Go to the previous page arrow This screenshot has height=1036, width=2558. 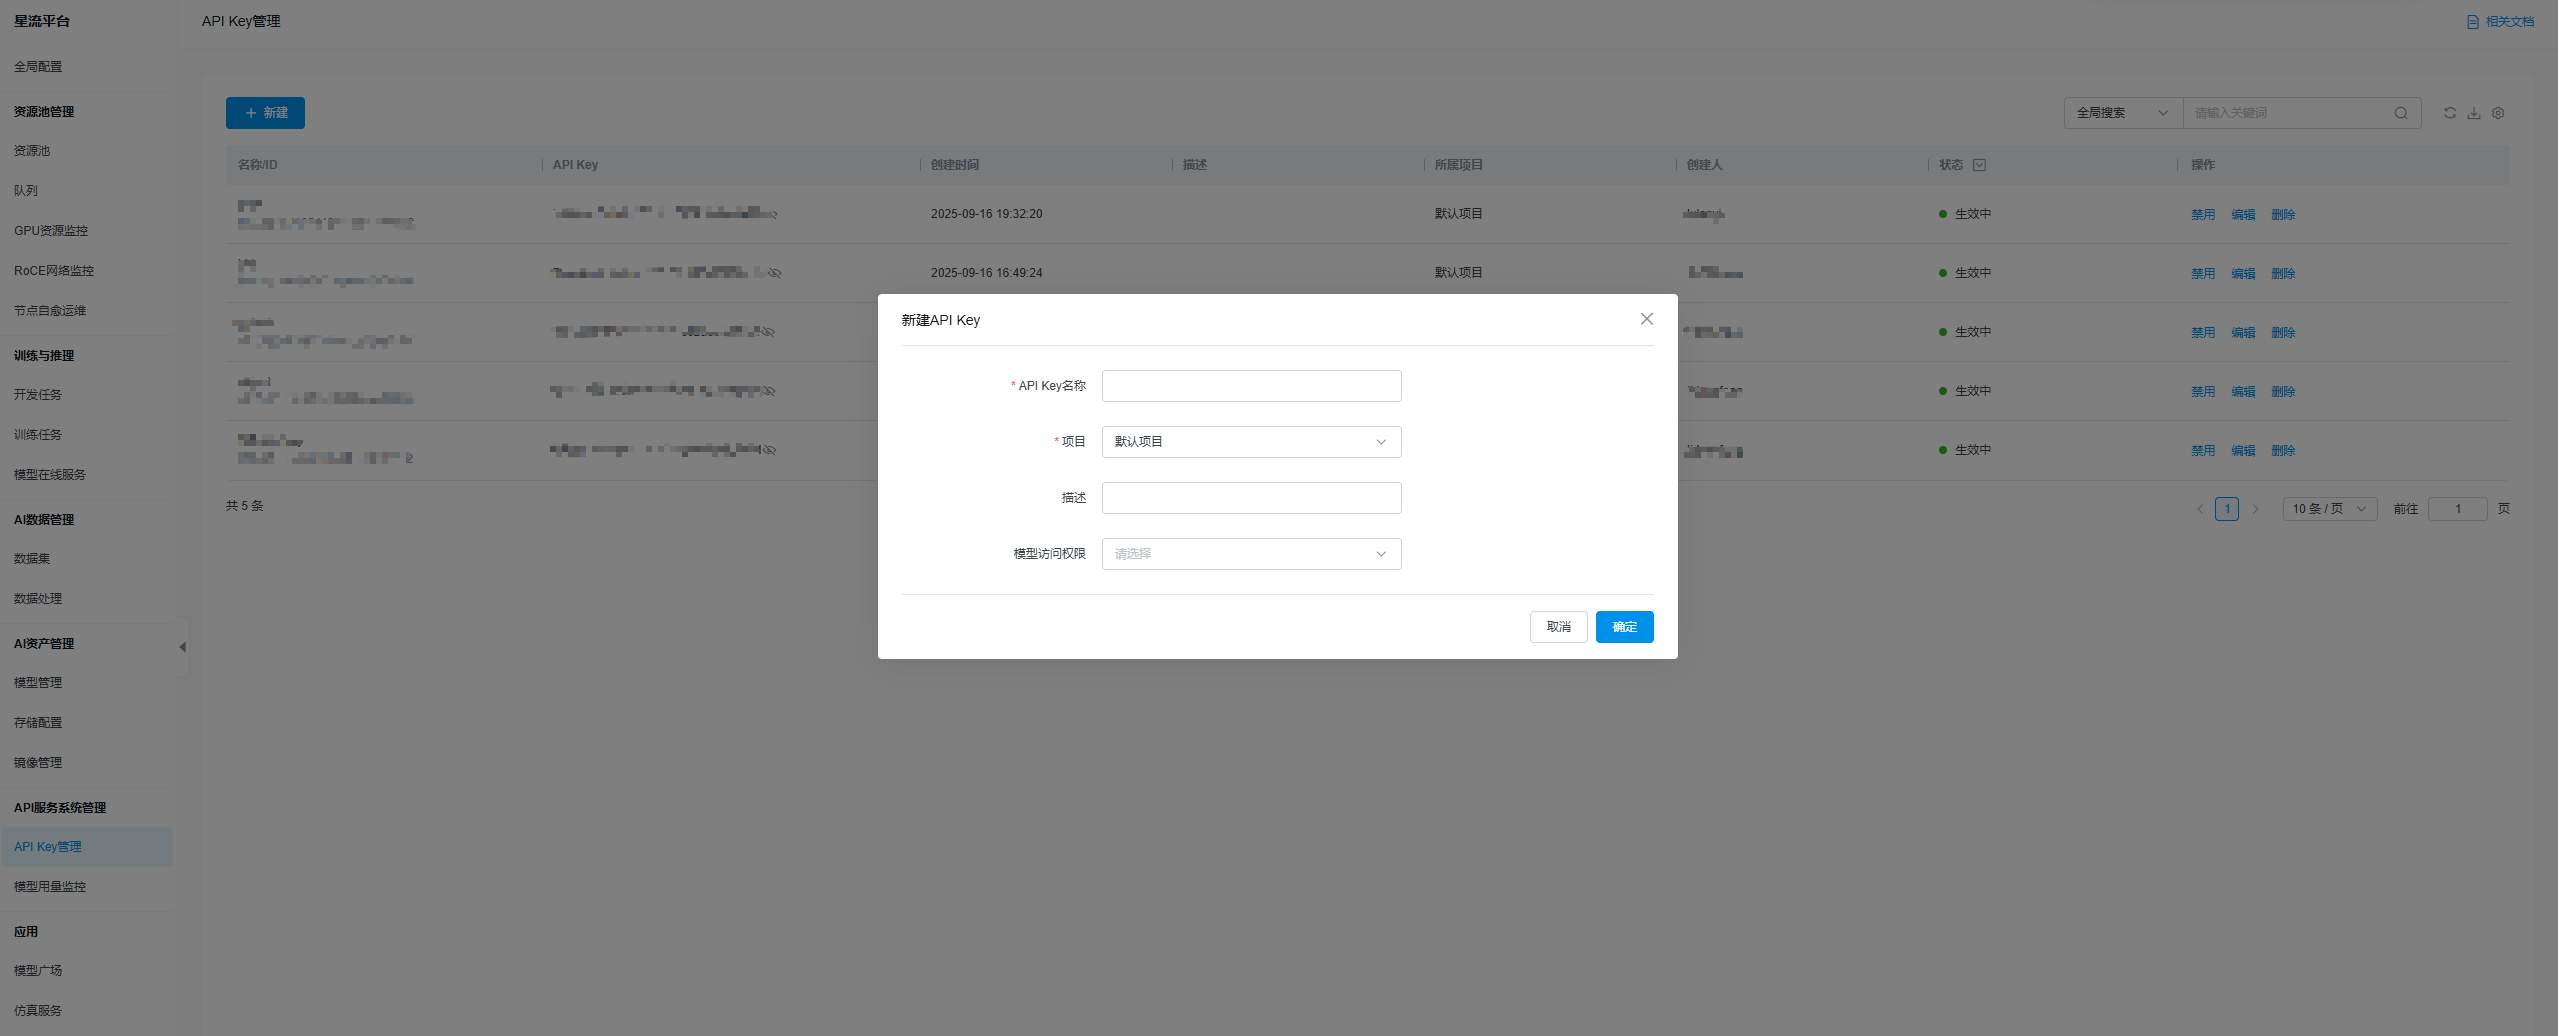click(x=2200, y=509)
